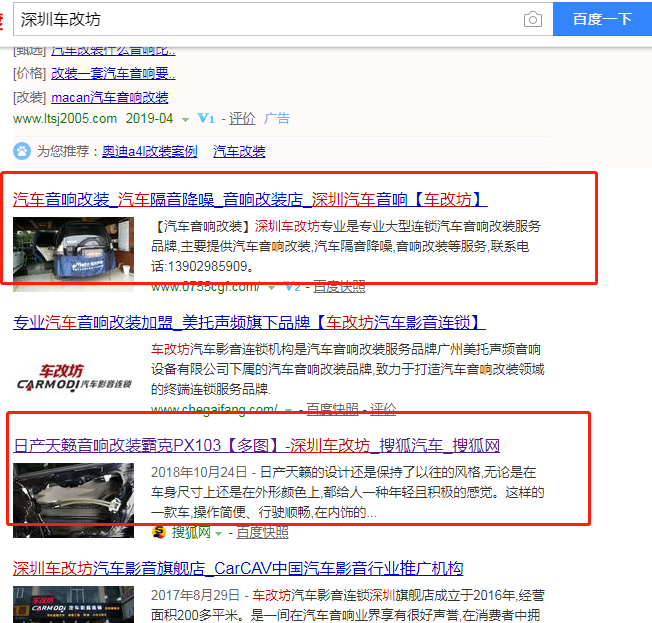Open 评价 link beside the V1 badge
The height and width of the screenshot is (623, 652).
tap(242, 119)
